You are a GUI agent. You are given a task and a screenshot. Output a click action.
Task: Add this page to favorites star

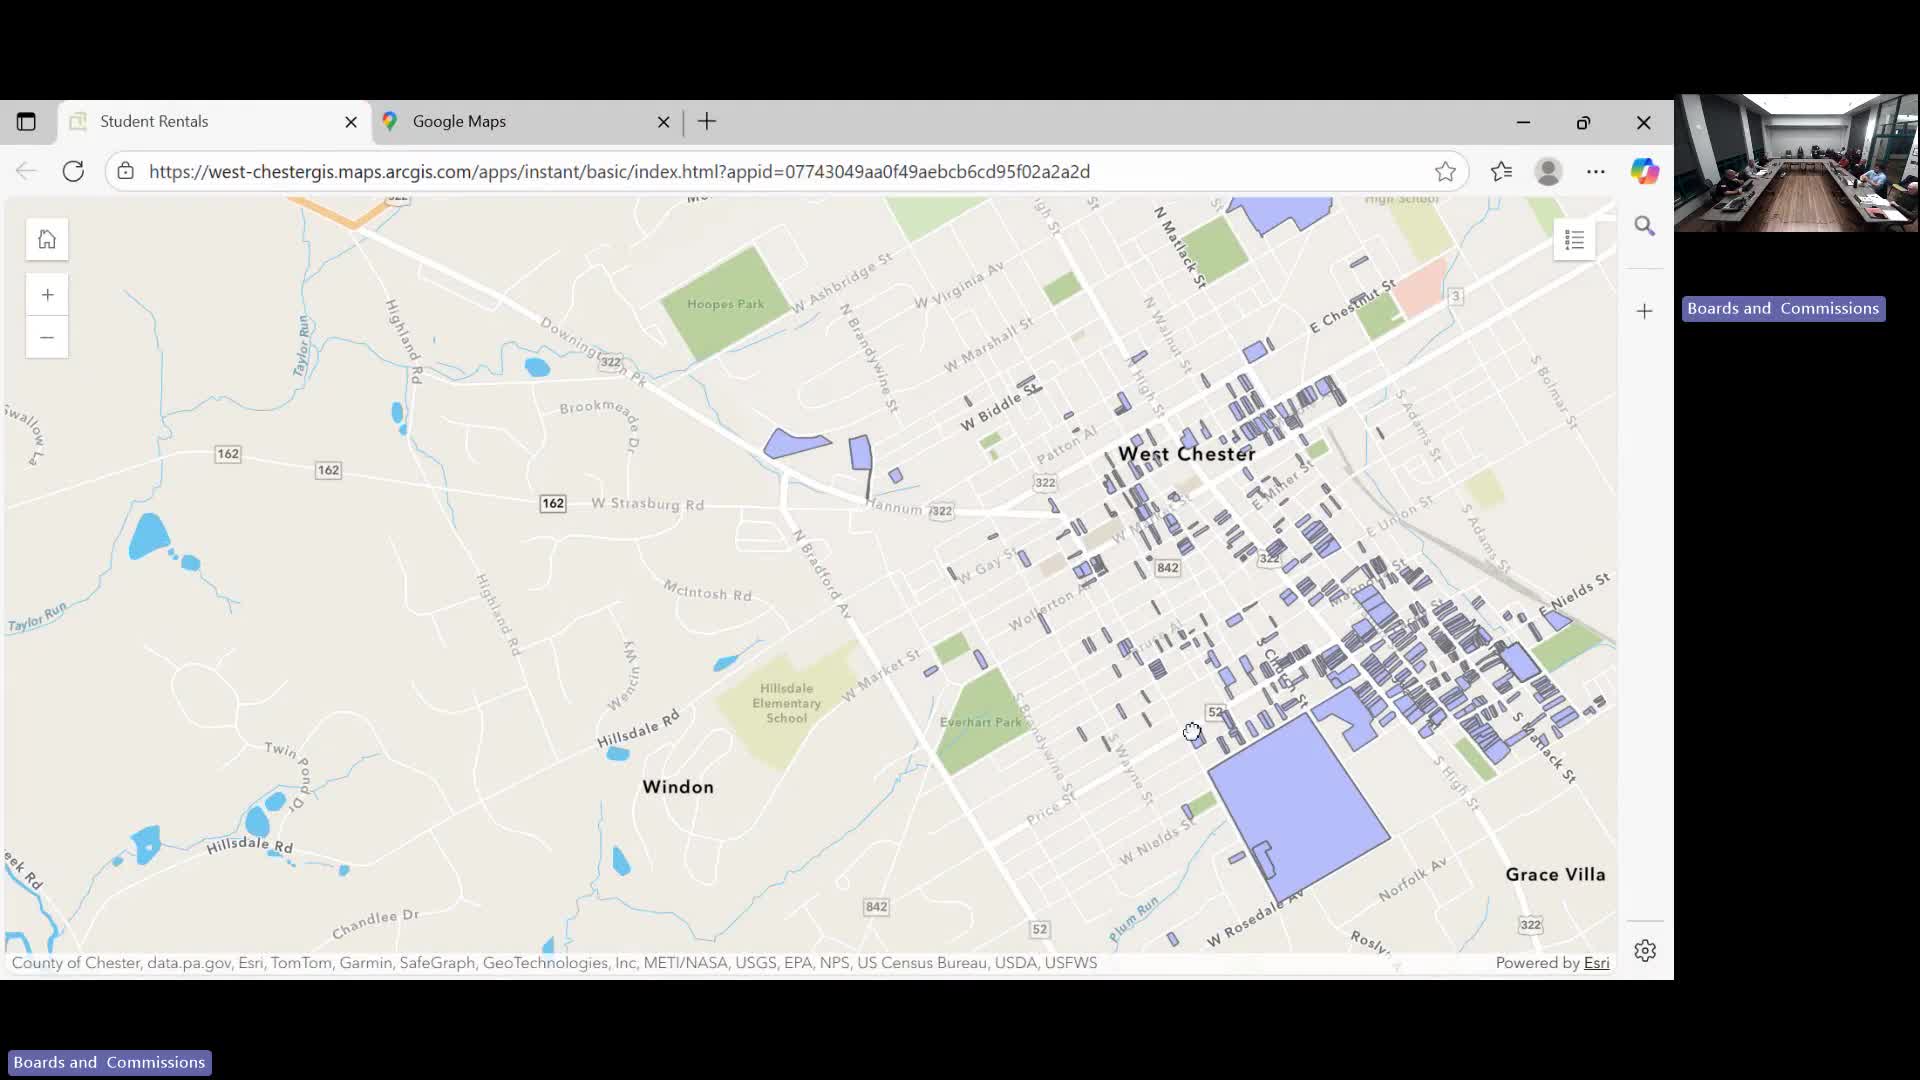tap(1445, 172)
